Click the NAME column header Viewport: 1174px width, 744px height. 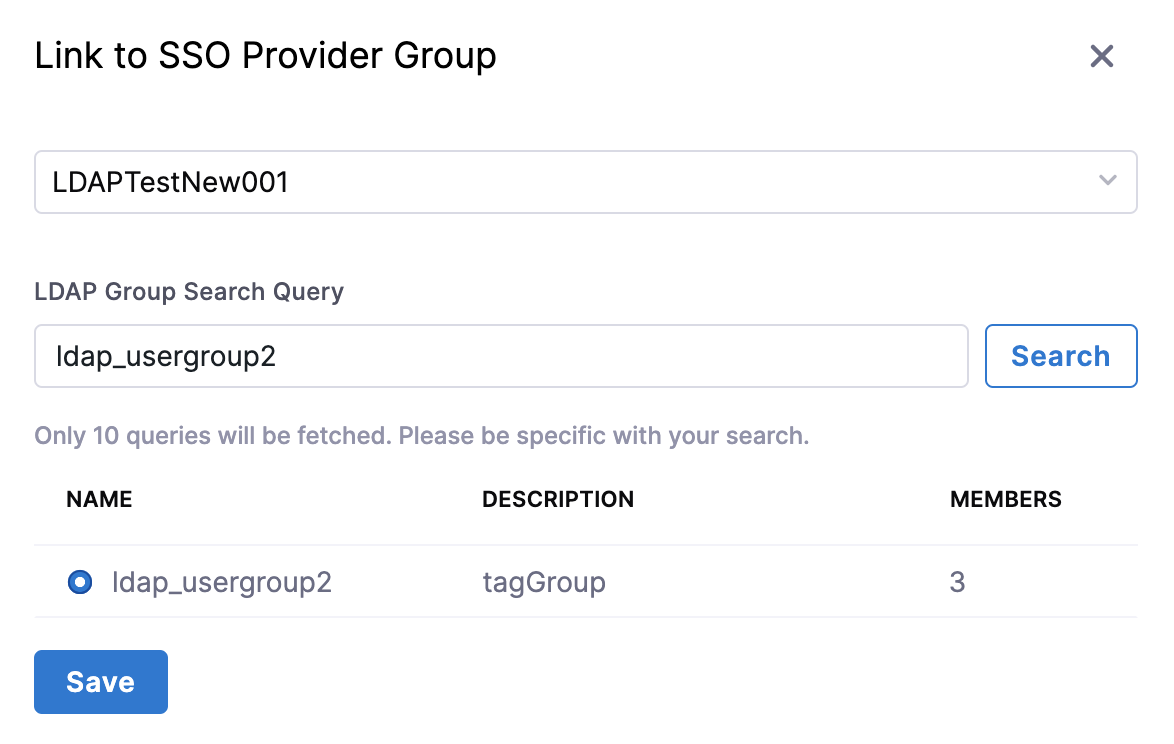(x=99, y=500)
